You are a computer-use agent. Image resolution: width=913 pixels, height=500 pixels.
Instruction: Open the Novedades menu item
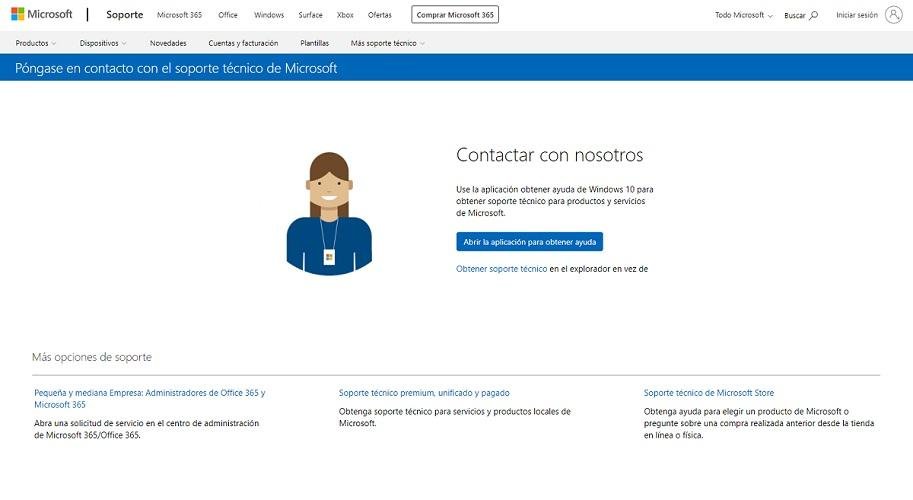click(168, 43)
